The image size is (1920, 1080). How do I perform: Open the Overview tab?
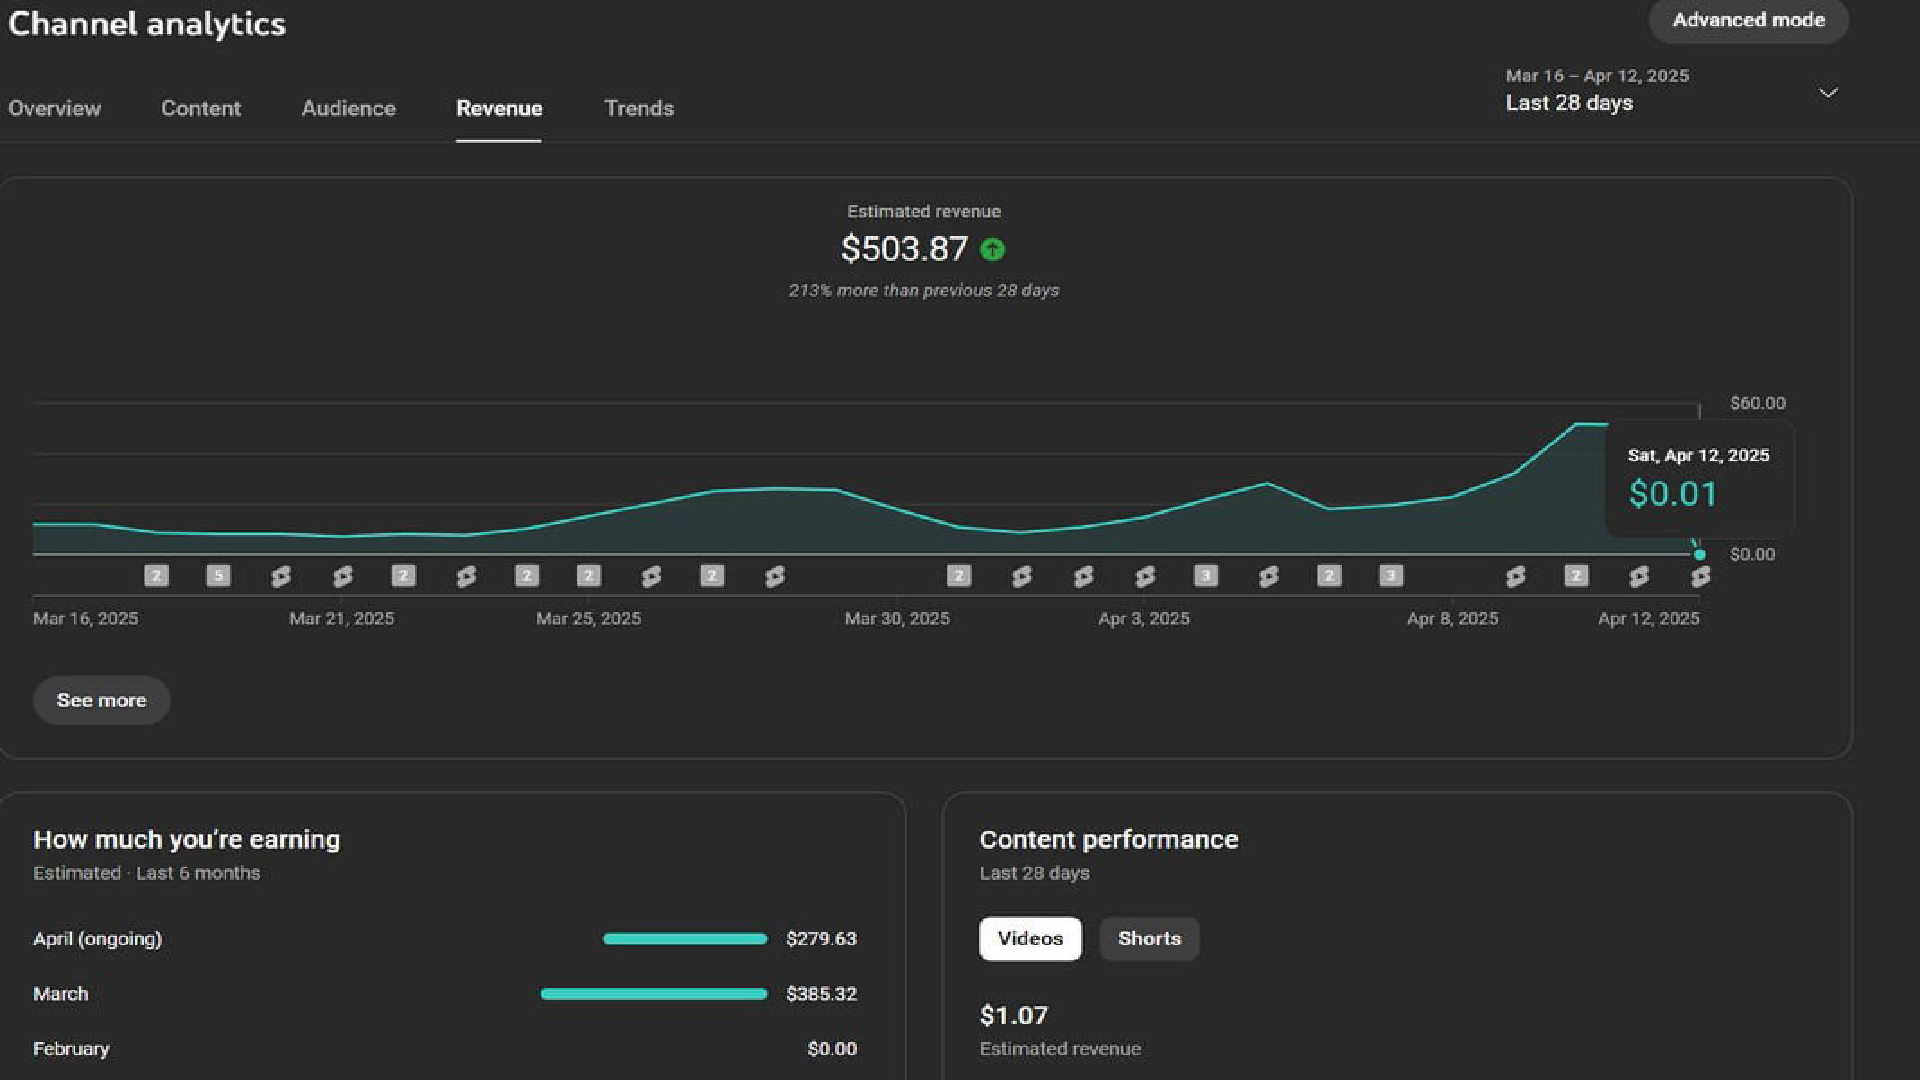(x=54, y=108)
